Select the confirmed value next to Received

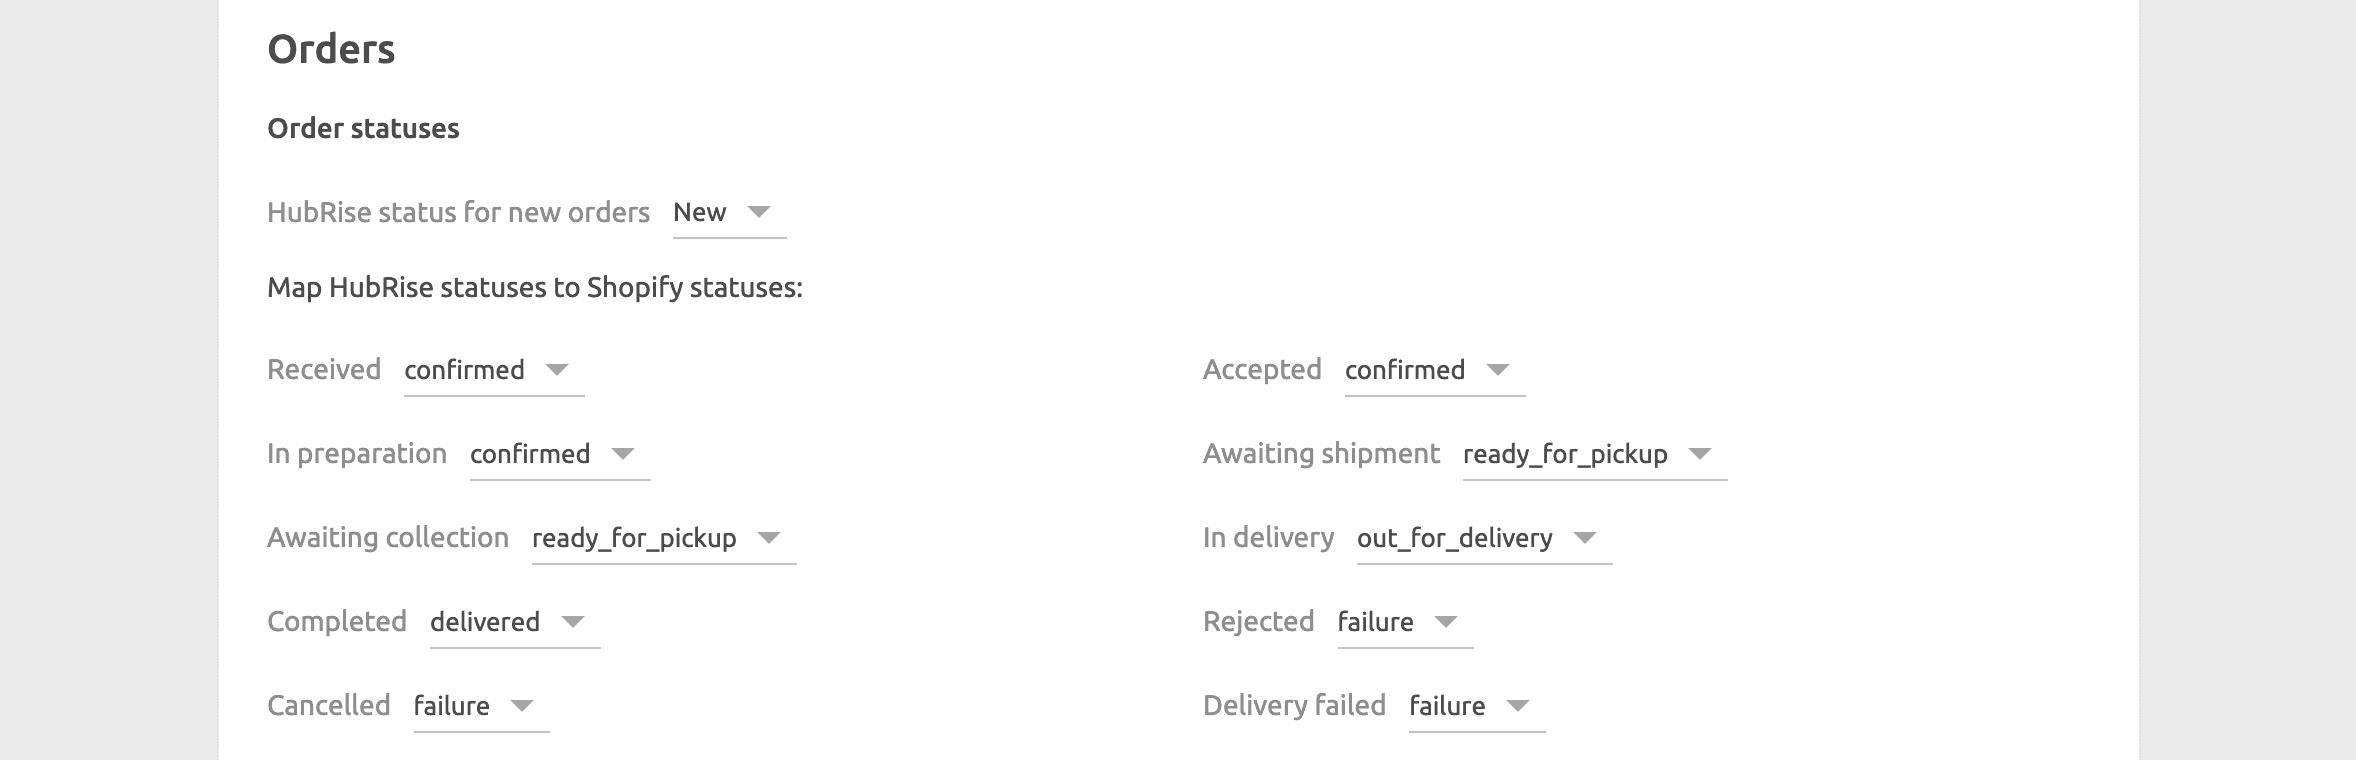click(x=463, y=369)
